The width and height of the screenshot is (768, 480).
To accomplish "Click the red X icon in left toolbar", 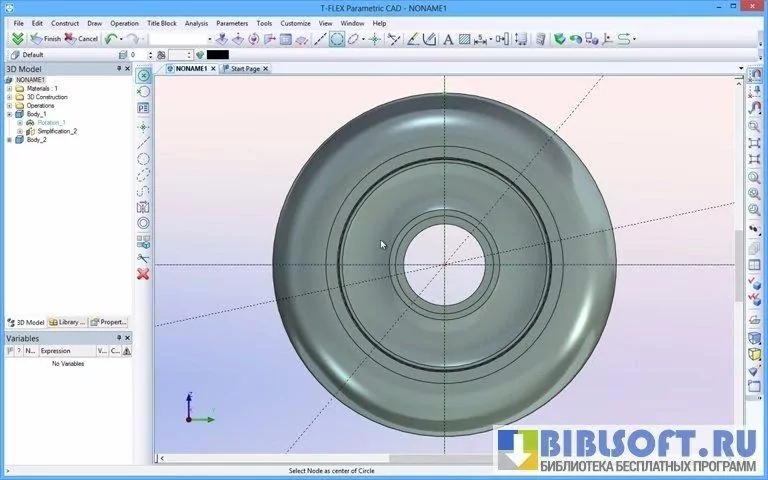I will (143, 273).
